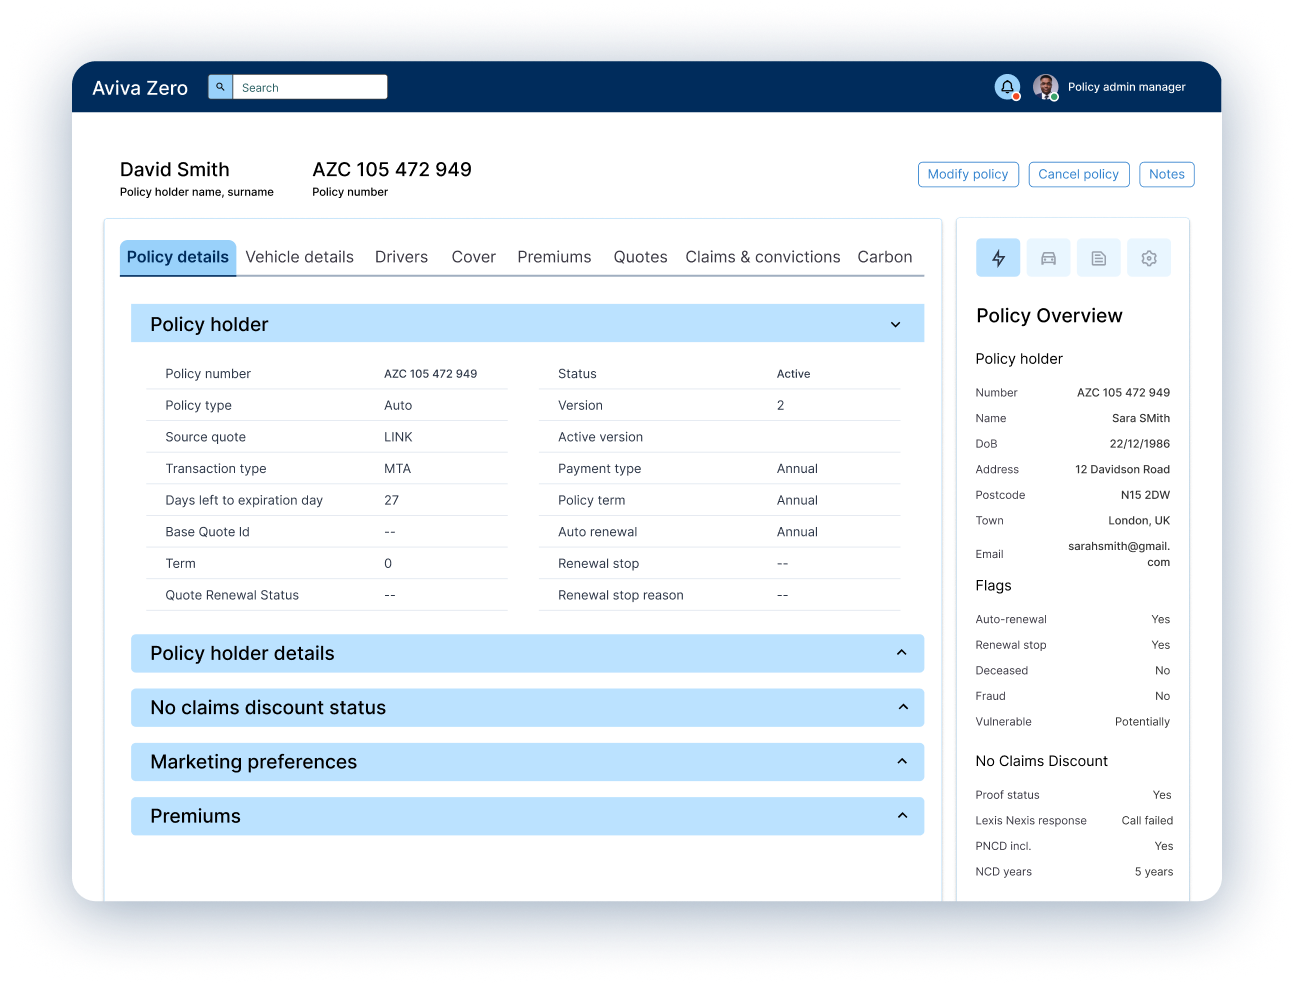Open the notification bell

(1006, 87)
